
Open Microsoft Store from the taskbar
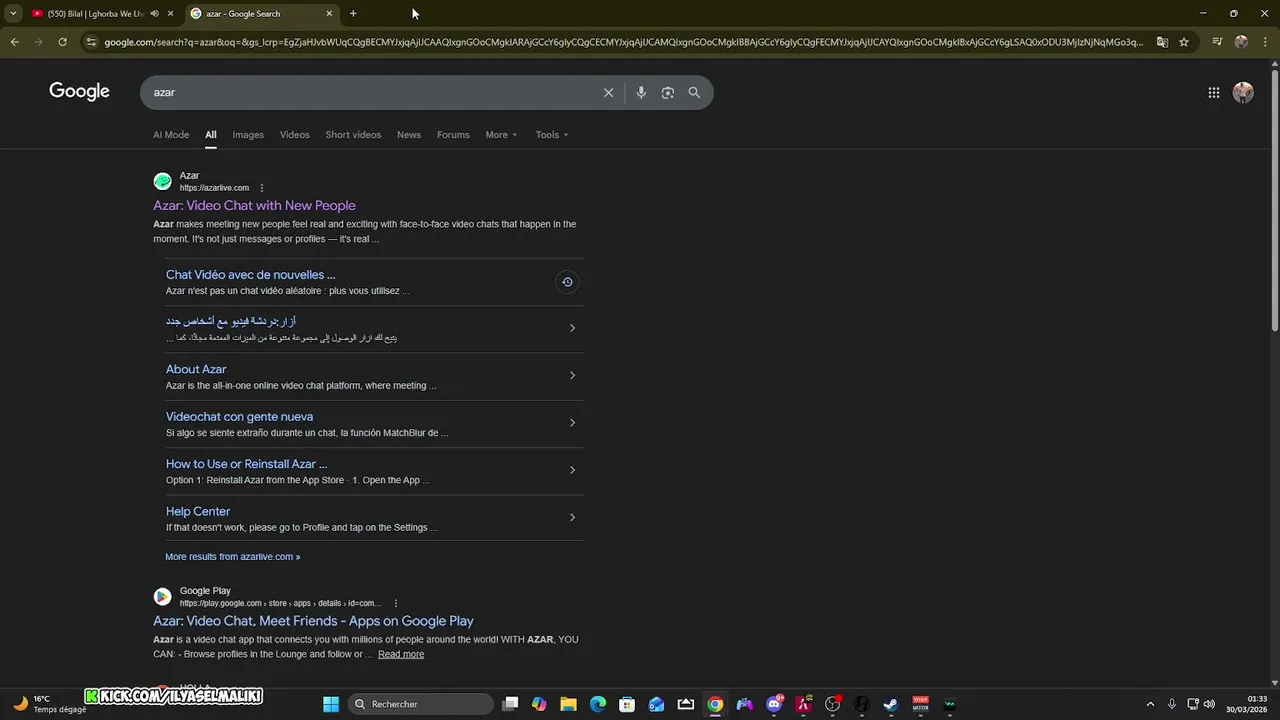click(x=627, y=704)
